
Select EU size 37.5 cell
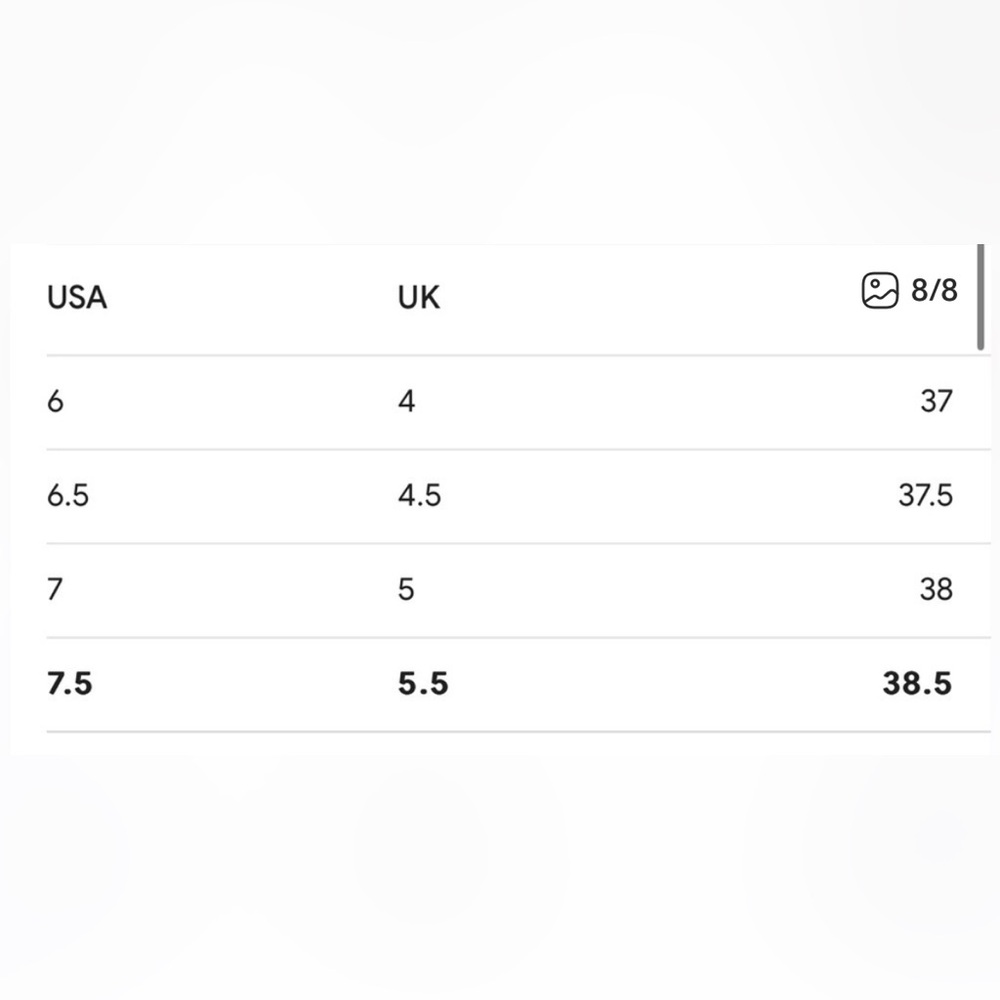pyautogui.click(x=925, y=496)
